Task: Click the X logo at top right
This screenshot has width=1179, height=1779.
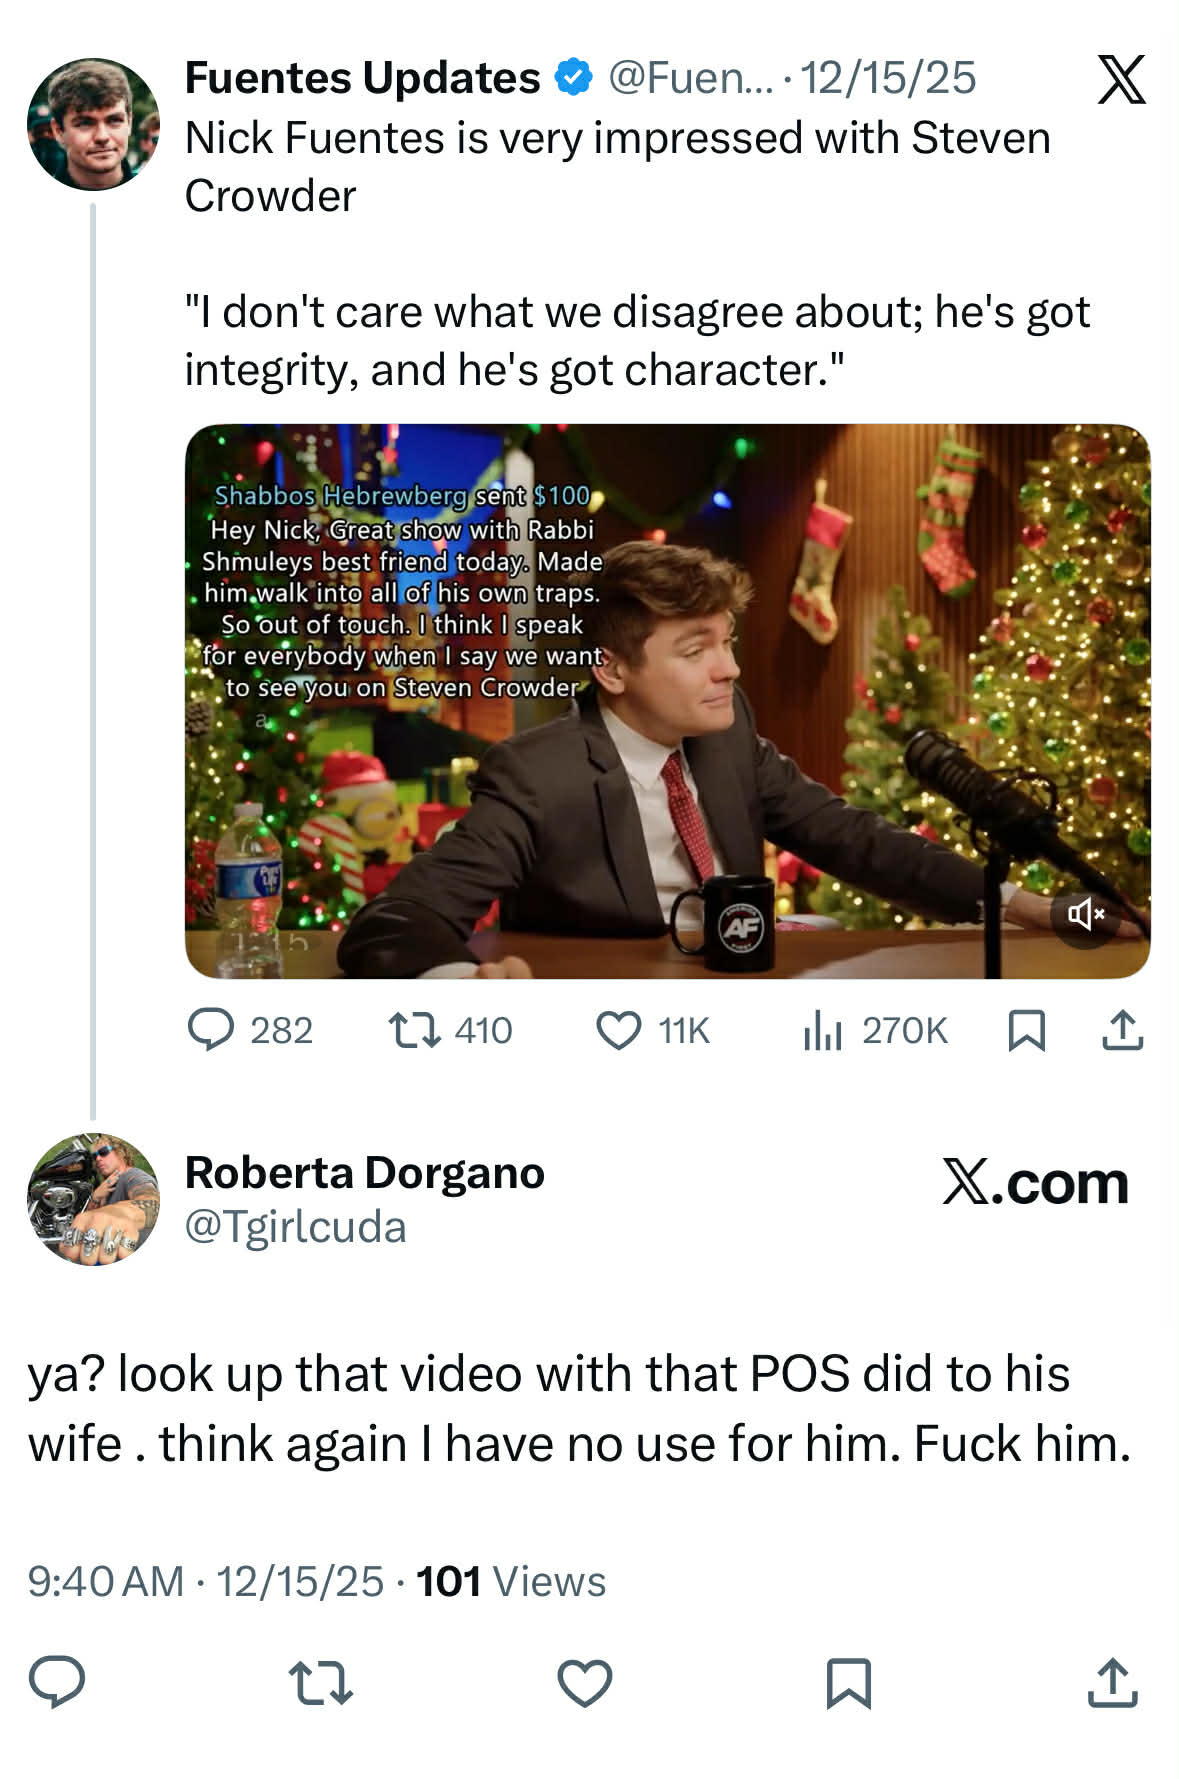Action: (x=1121, y=80)
